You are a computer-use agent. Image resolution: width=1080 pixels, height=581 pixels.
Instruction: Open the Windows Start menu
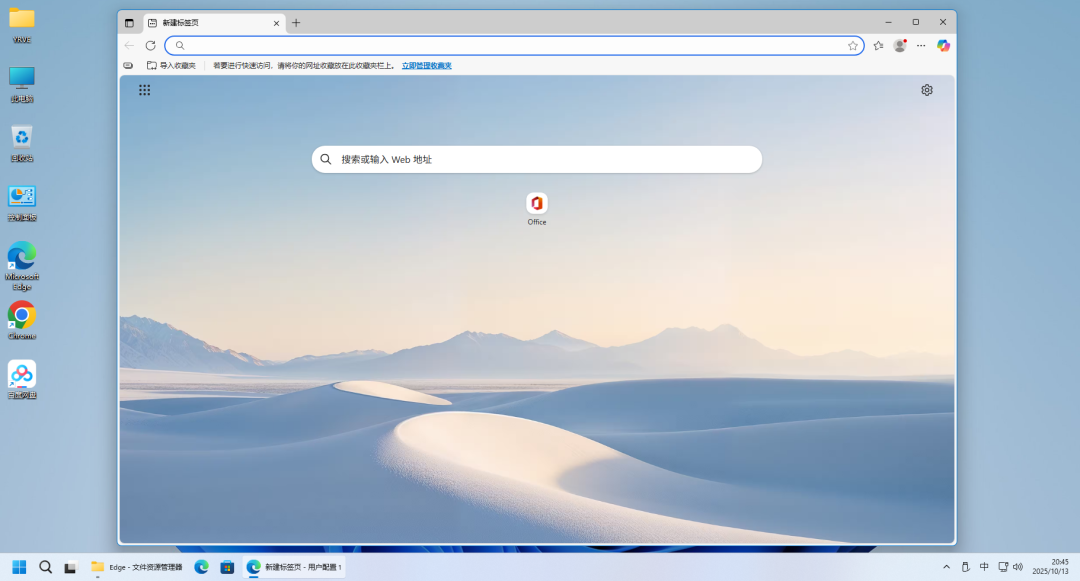point(19,567)
